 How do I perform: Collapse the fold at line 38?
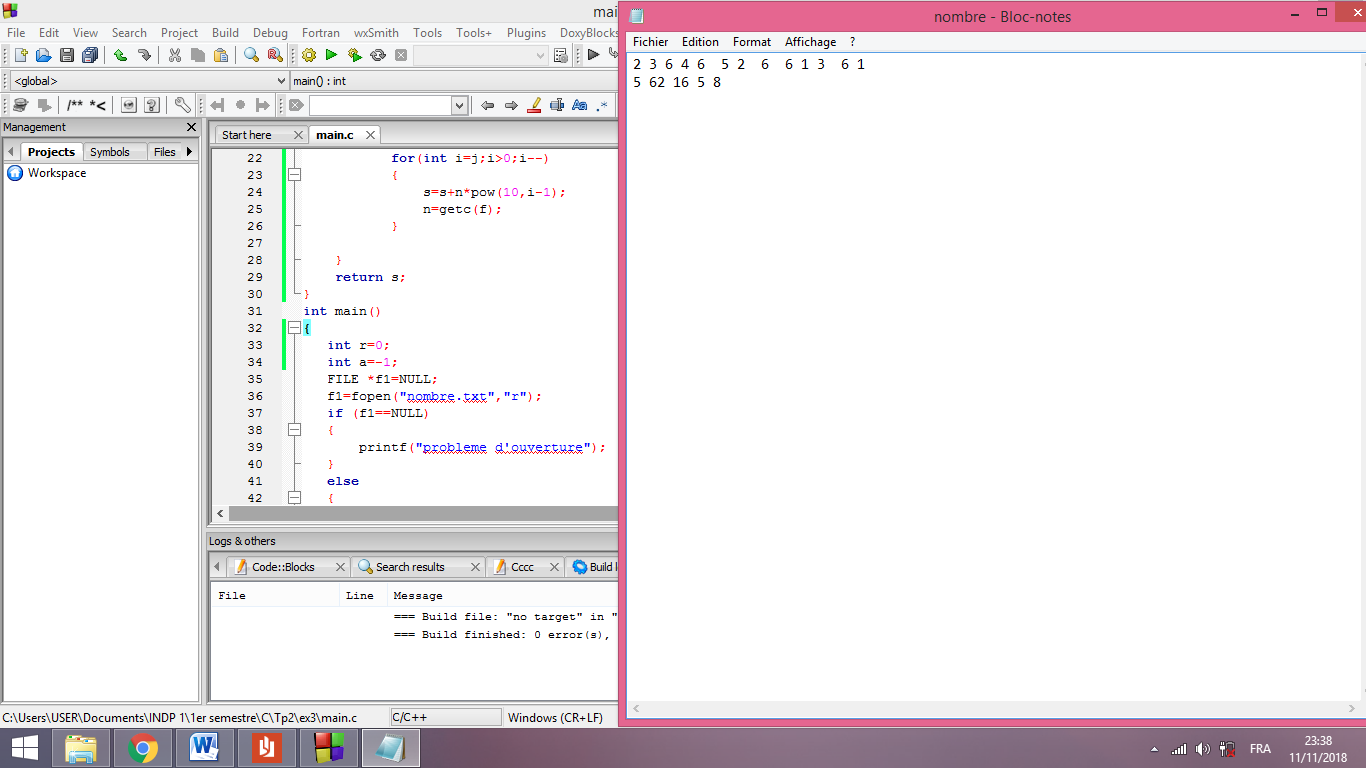(x=294, y=430)
